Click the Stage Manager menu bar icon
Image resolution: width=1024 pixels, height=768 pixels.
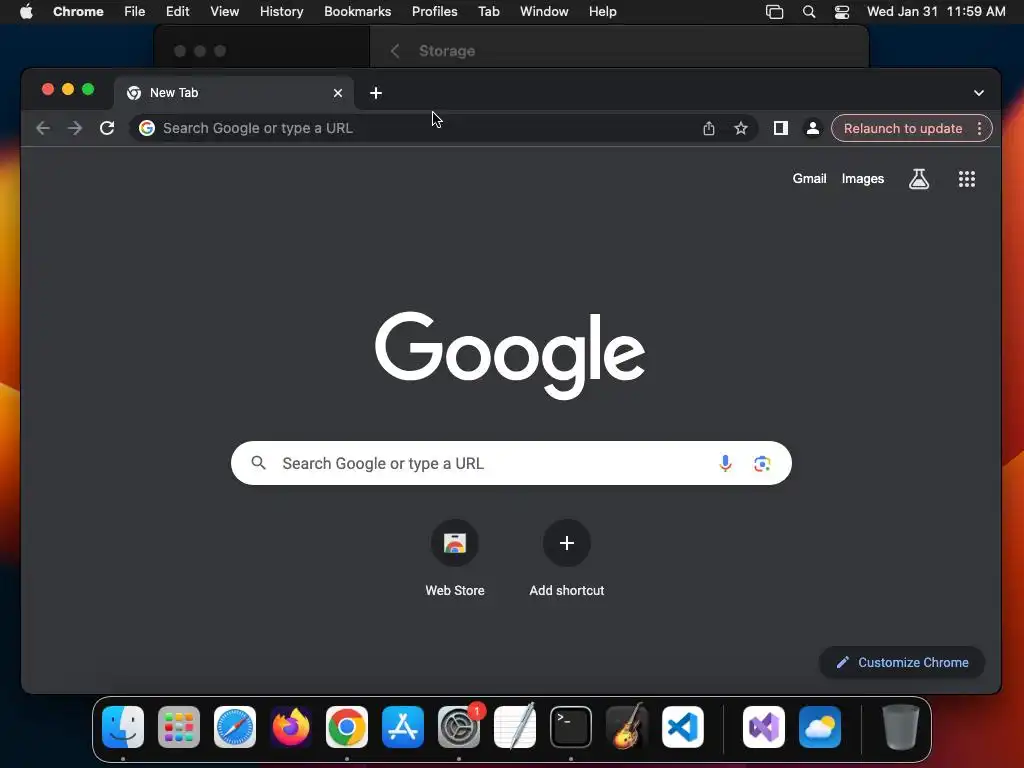(x=774, y=11)
